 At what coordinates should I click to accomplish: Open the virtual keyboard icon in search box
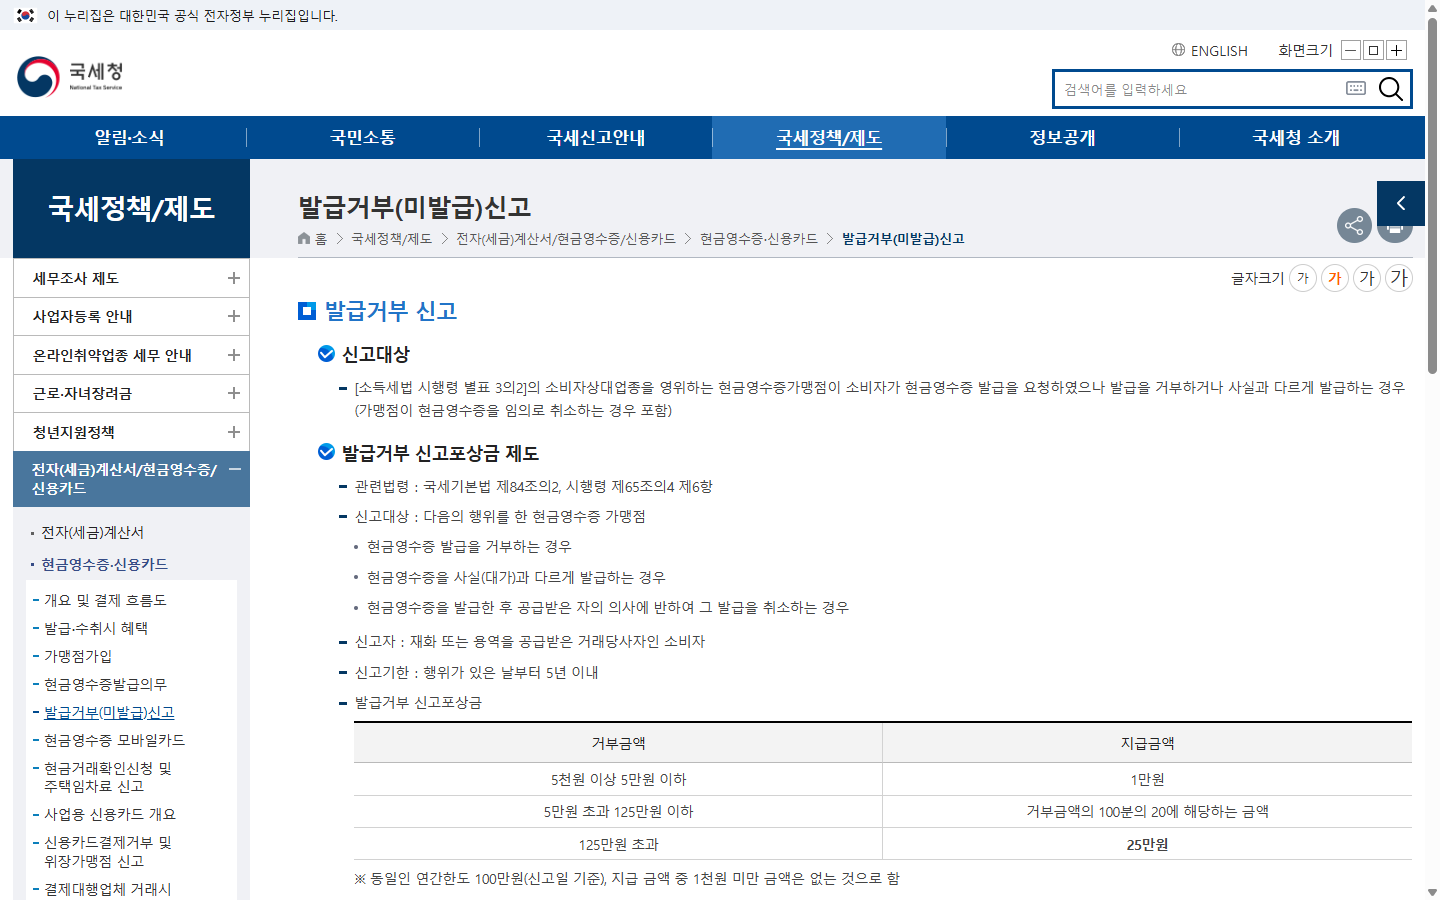[x=1356, y=88]
